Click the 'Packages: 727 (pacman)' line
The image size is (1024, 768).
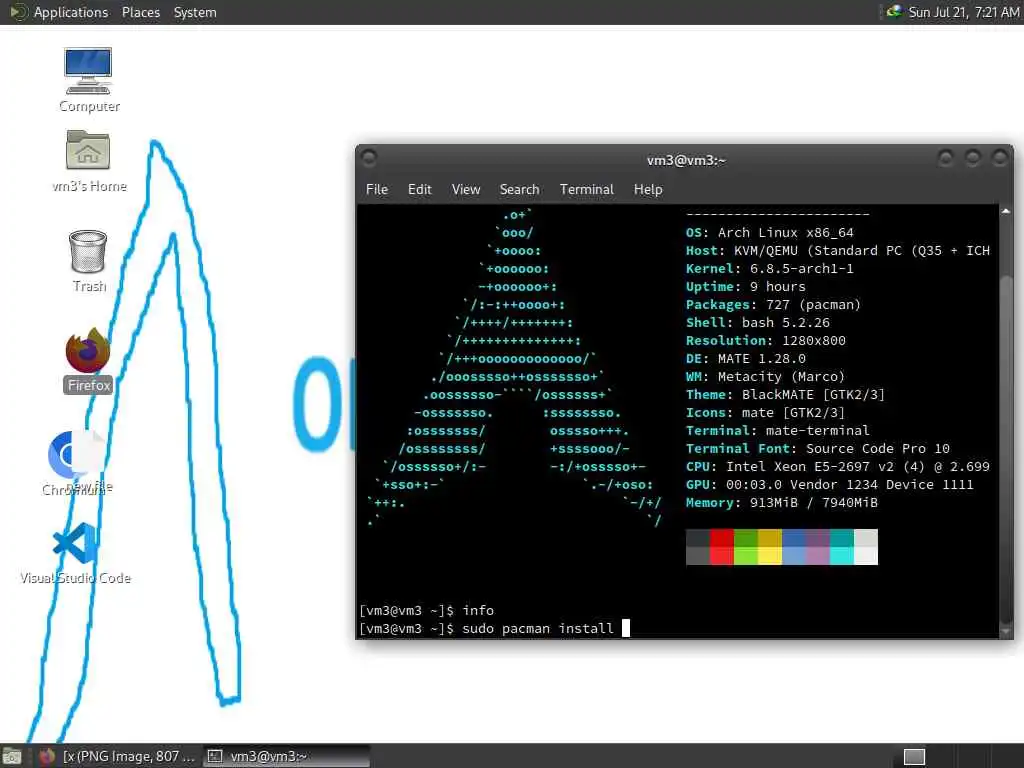[x=773, y=304]
